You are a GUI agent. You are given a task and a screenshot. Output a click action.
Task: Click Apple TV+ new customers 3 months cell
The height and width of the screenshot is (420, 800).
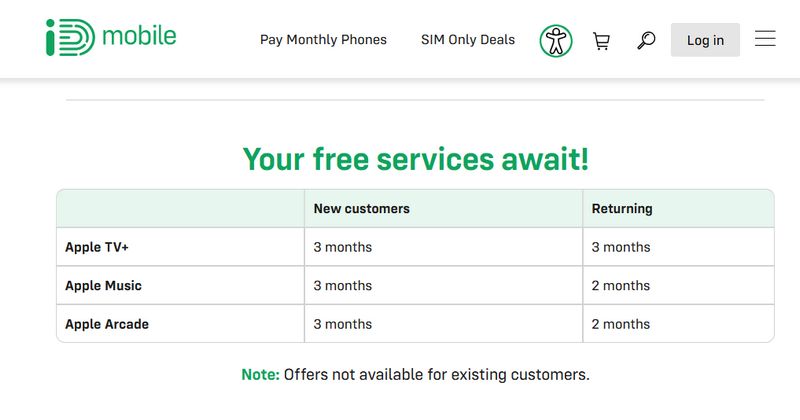point(443,247)
